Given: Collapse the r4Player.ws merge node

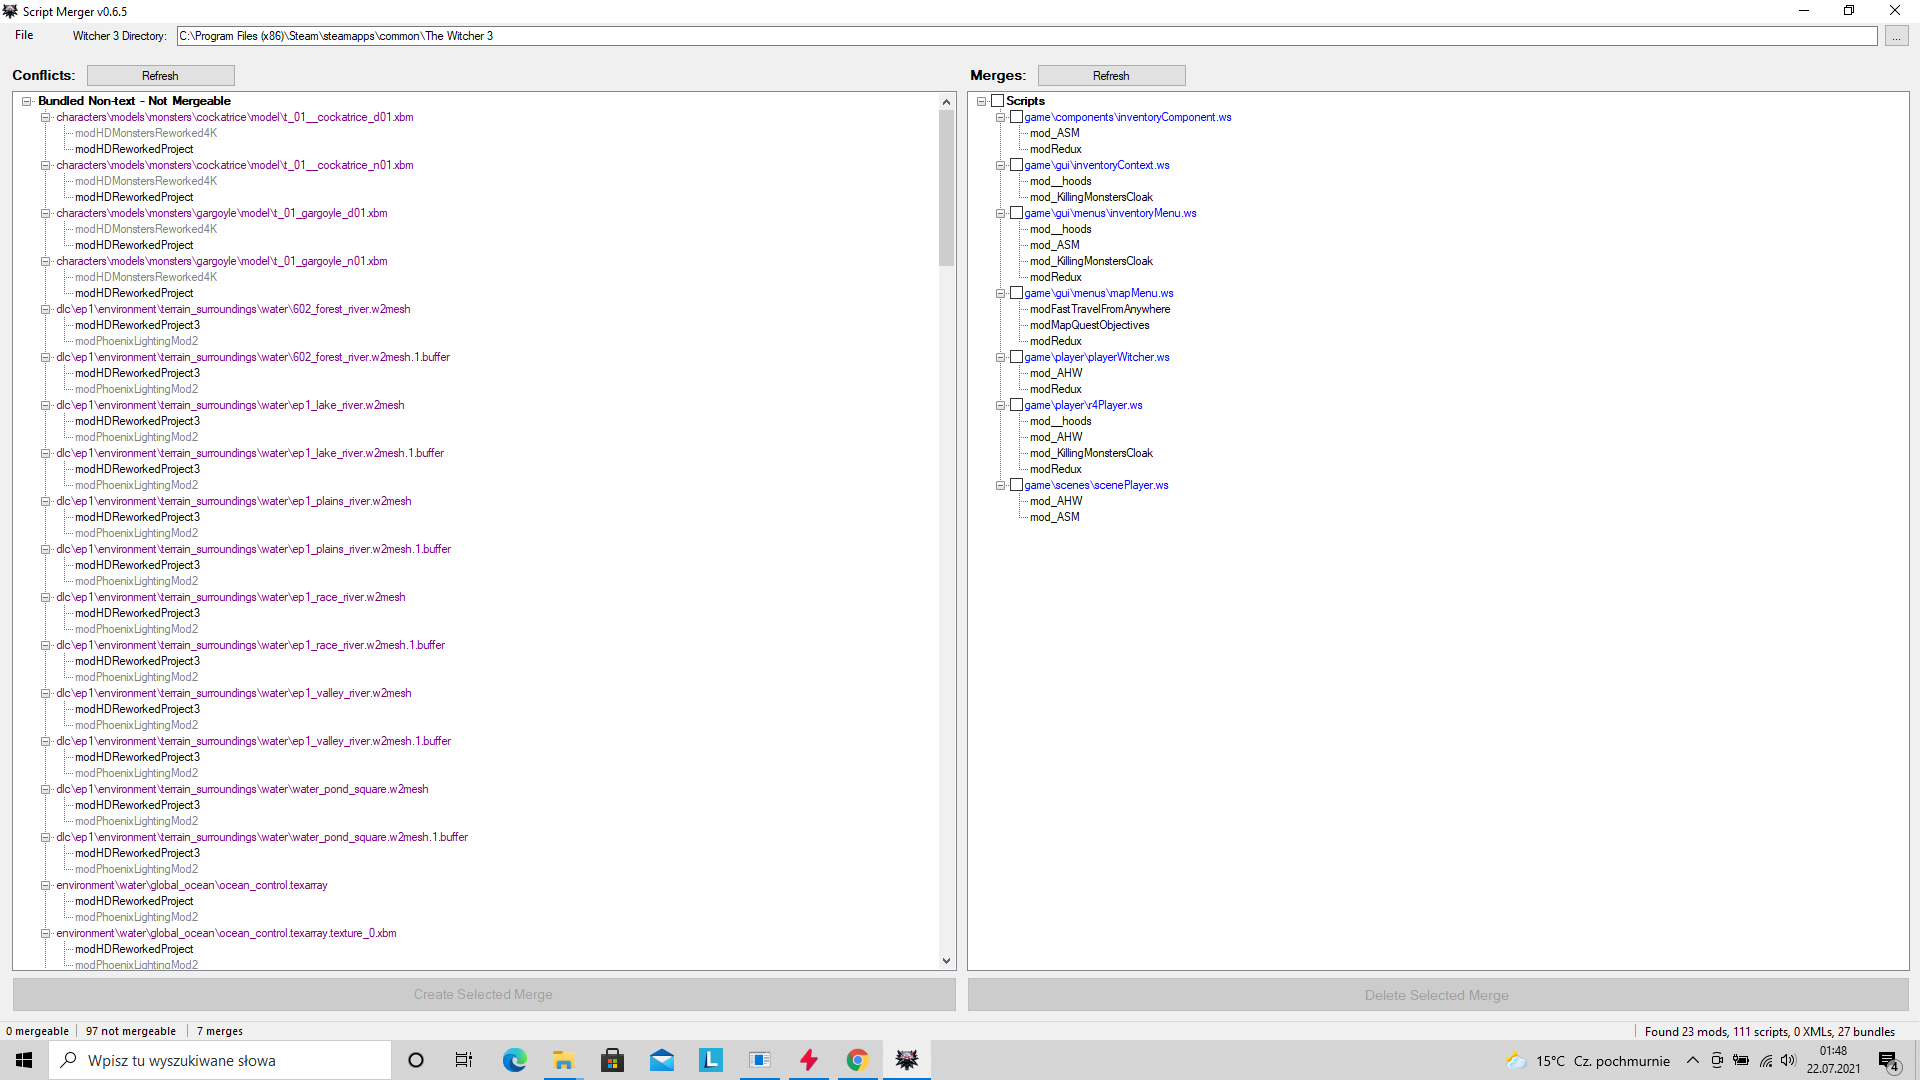Looking at the screenshot, I should (1000, 405).
